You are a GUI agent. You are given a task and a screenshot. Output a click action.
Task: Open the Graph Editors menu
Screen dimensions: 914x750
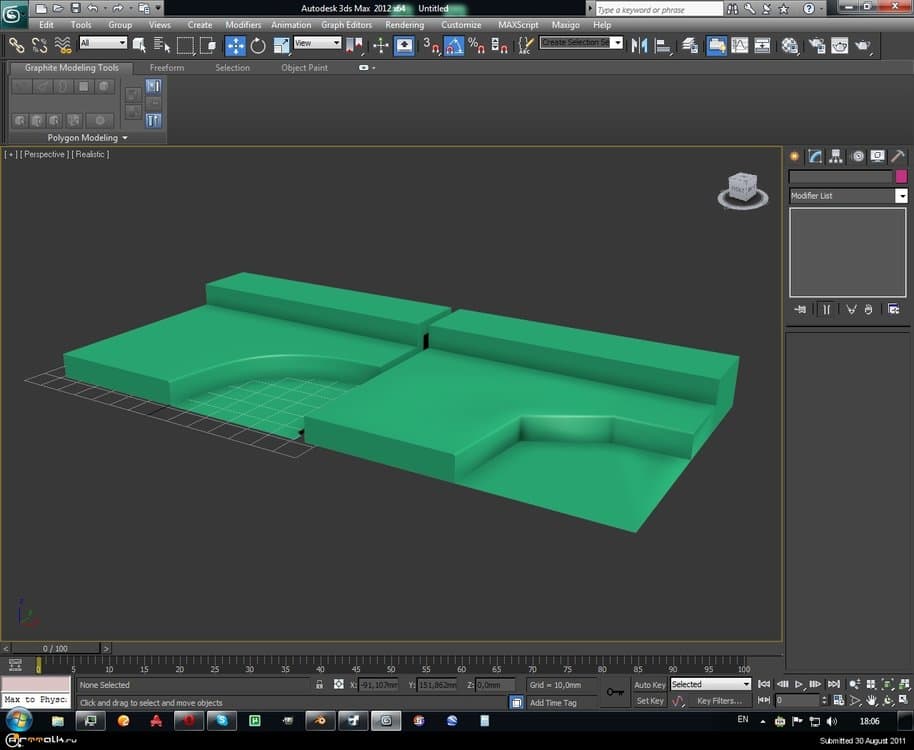point(346,25)
